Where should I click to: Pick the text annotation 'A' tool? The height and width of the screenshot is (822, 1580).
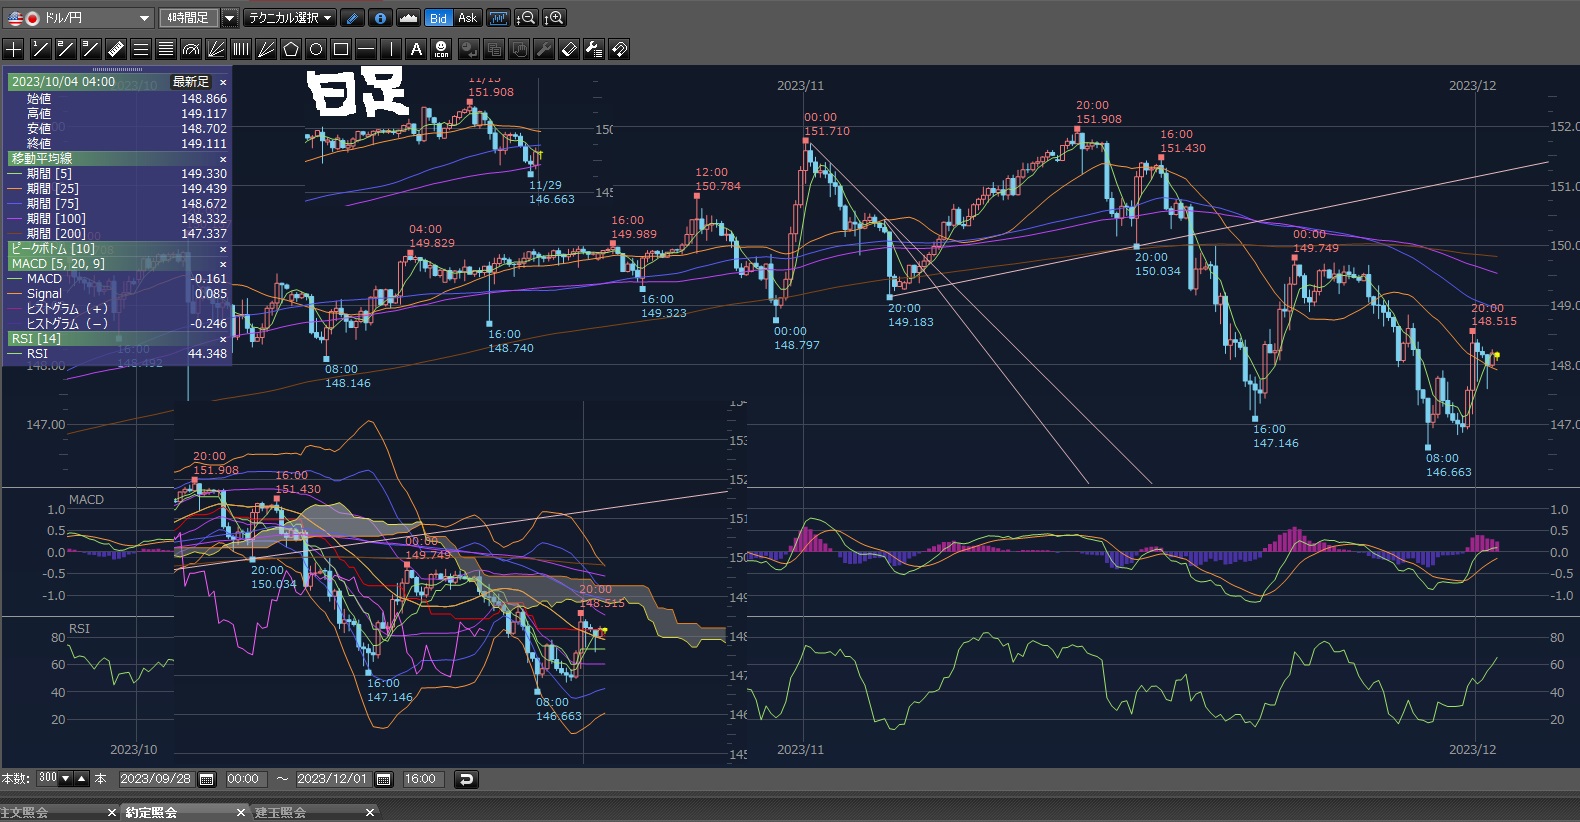(x=417, y=49)
